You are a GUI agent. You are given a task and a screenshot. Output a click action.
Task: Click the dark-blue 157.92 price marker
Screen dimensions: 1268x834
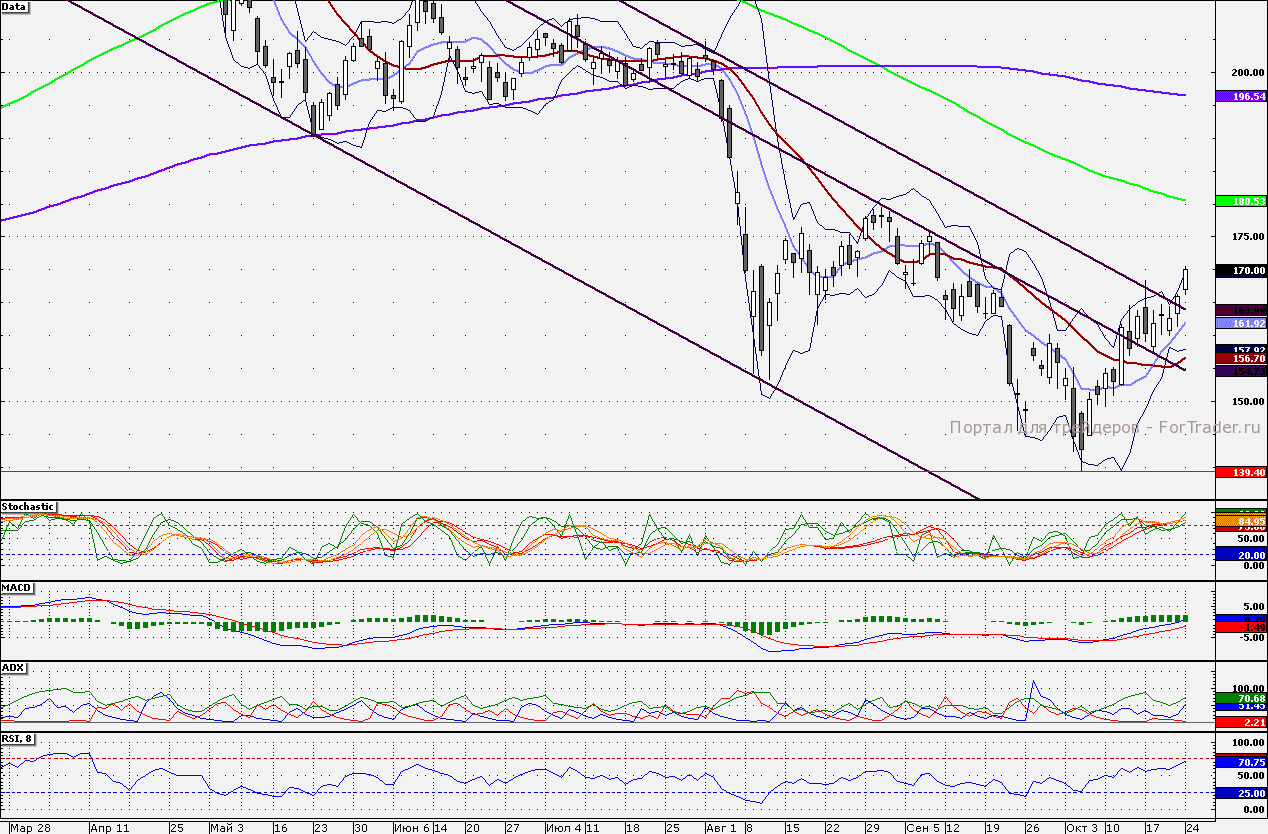point(1235,350)
